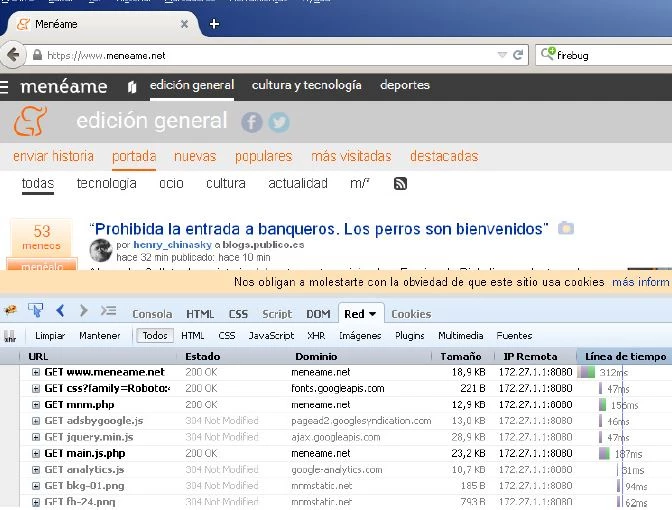Open the populares link
Image resolution: width=672 pixels, height=510 pixels.
pos(264,156)
